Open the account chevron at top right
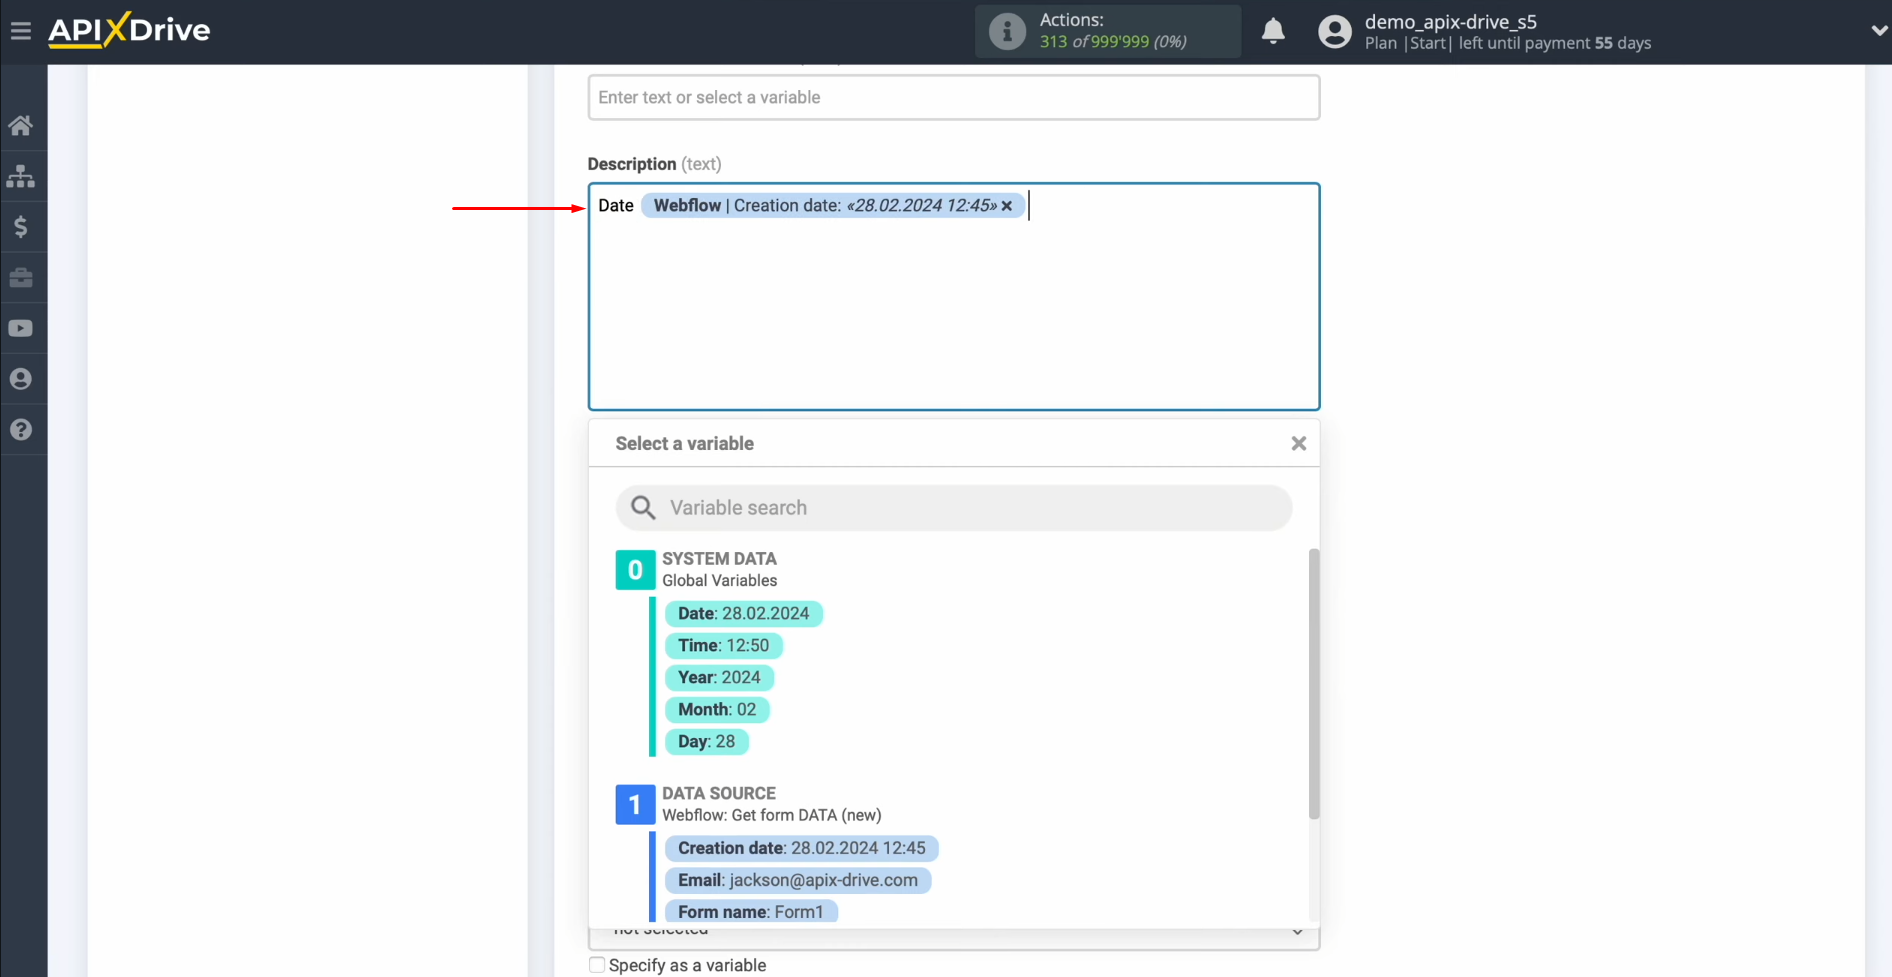This screenshot has width=1892, height=977. point(1878,30)
